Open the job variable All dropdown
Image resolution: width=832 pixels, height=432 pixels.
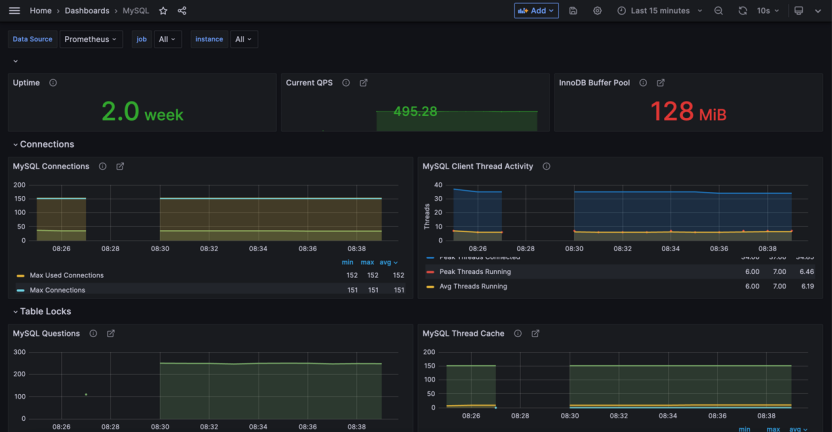point(168,39)
